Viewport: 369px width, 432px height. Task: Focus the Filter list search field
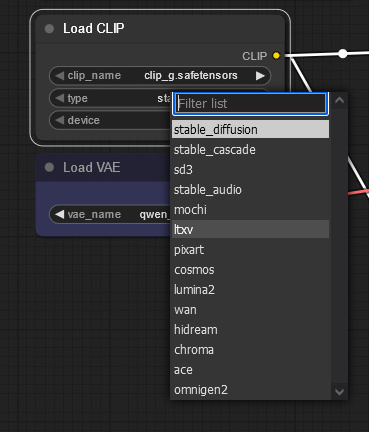tap(250, 104)
